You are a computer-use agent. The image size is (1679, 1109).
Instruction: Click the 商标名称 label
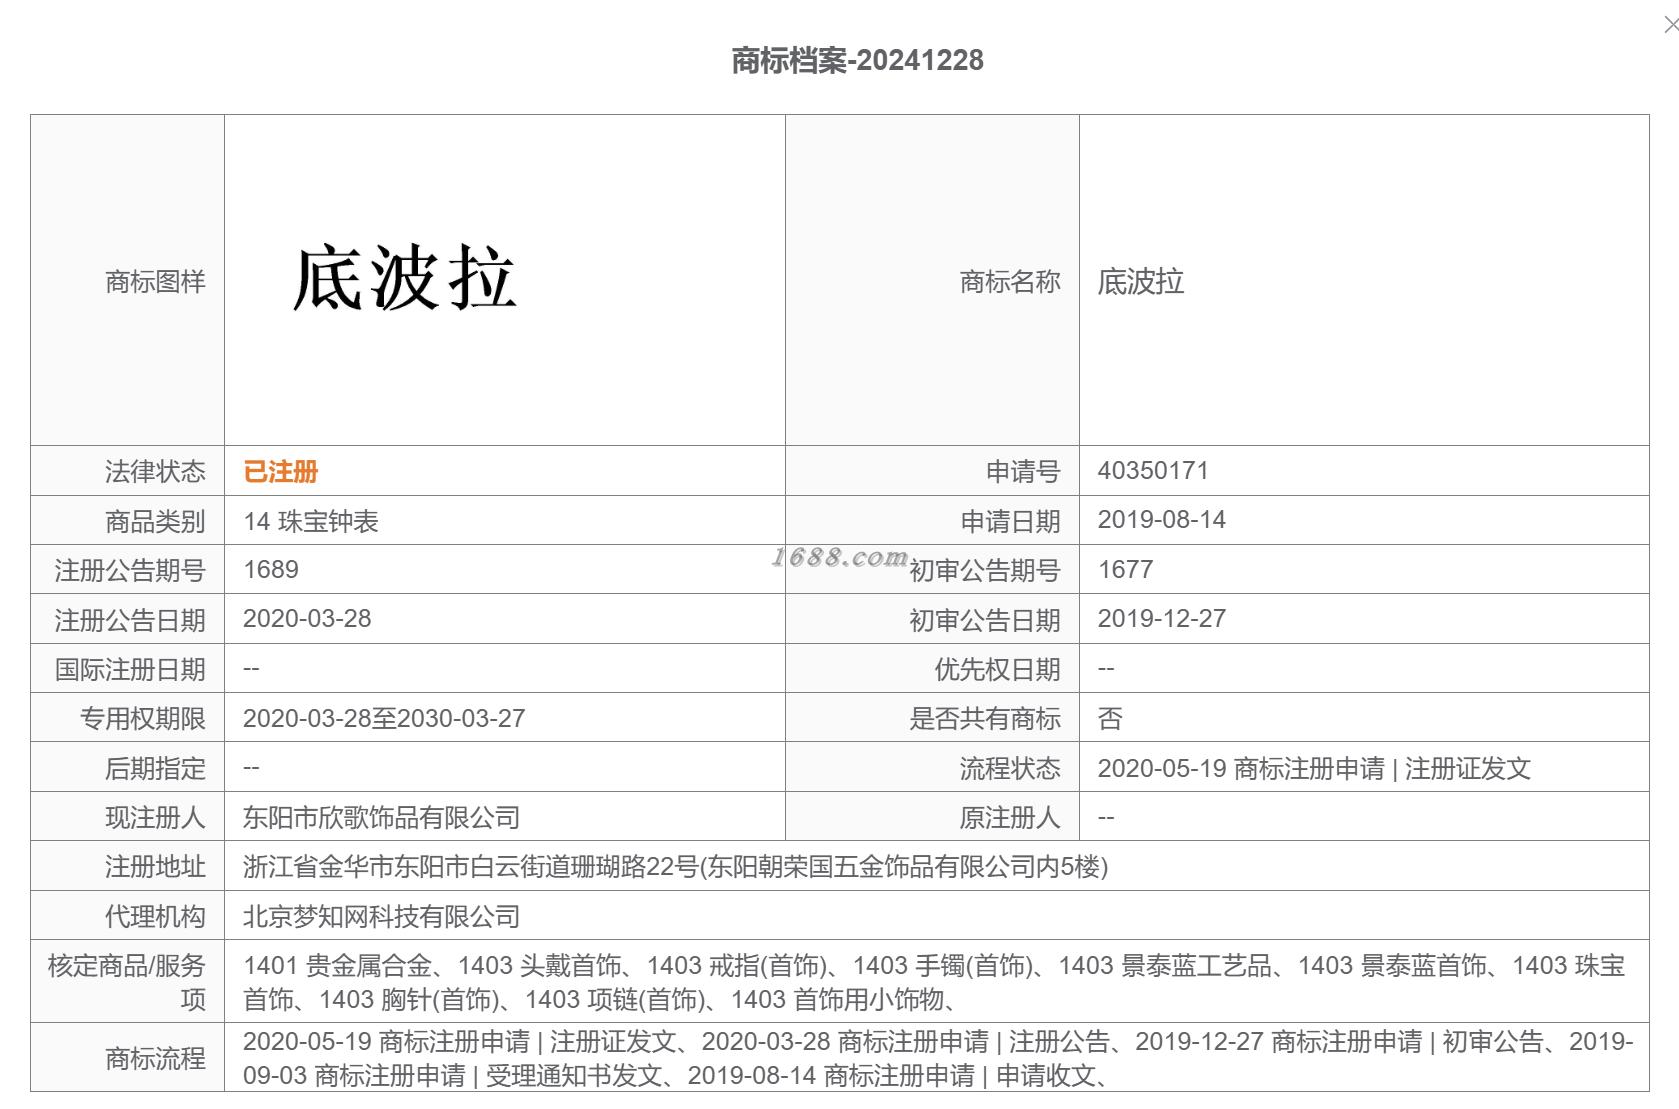pos(1010,282)
